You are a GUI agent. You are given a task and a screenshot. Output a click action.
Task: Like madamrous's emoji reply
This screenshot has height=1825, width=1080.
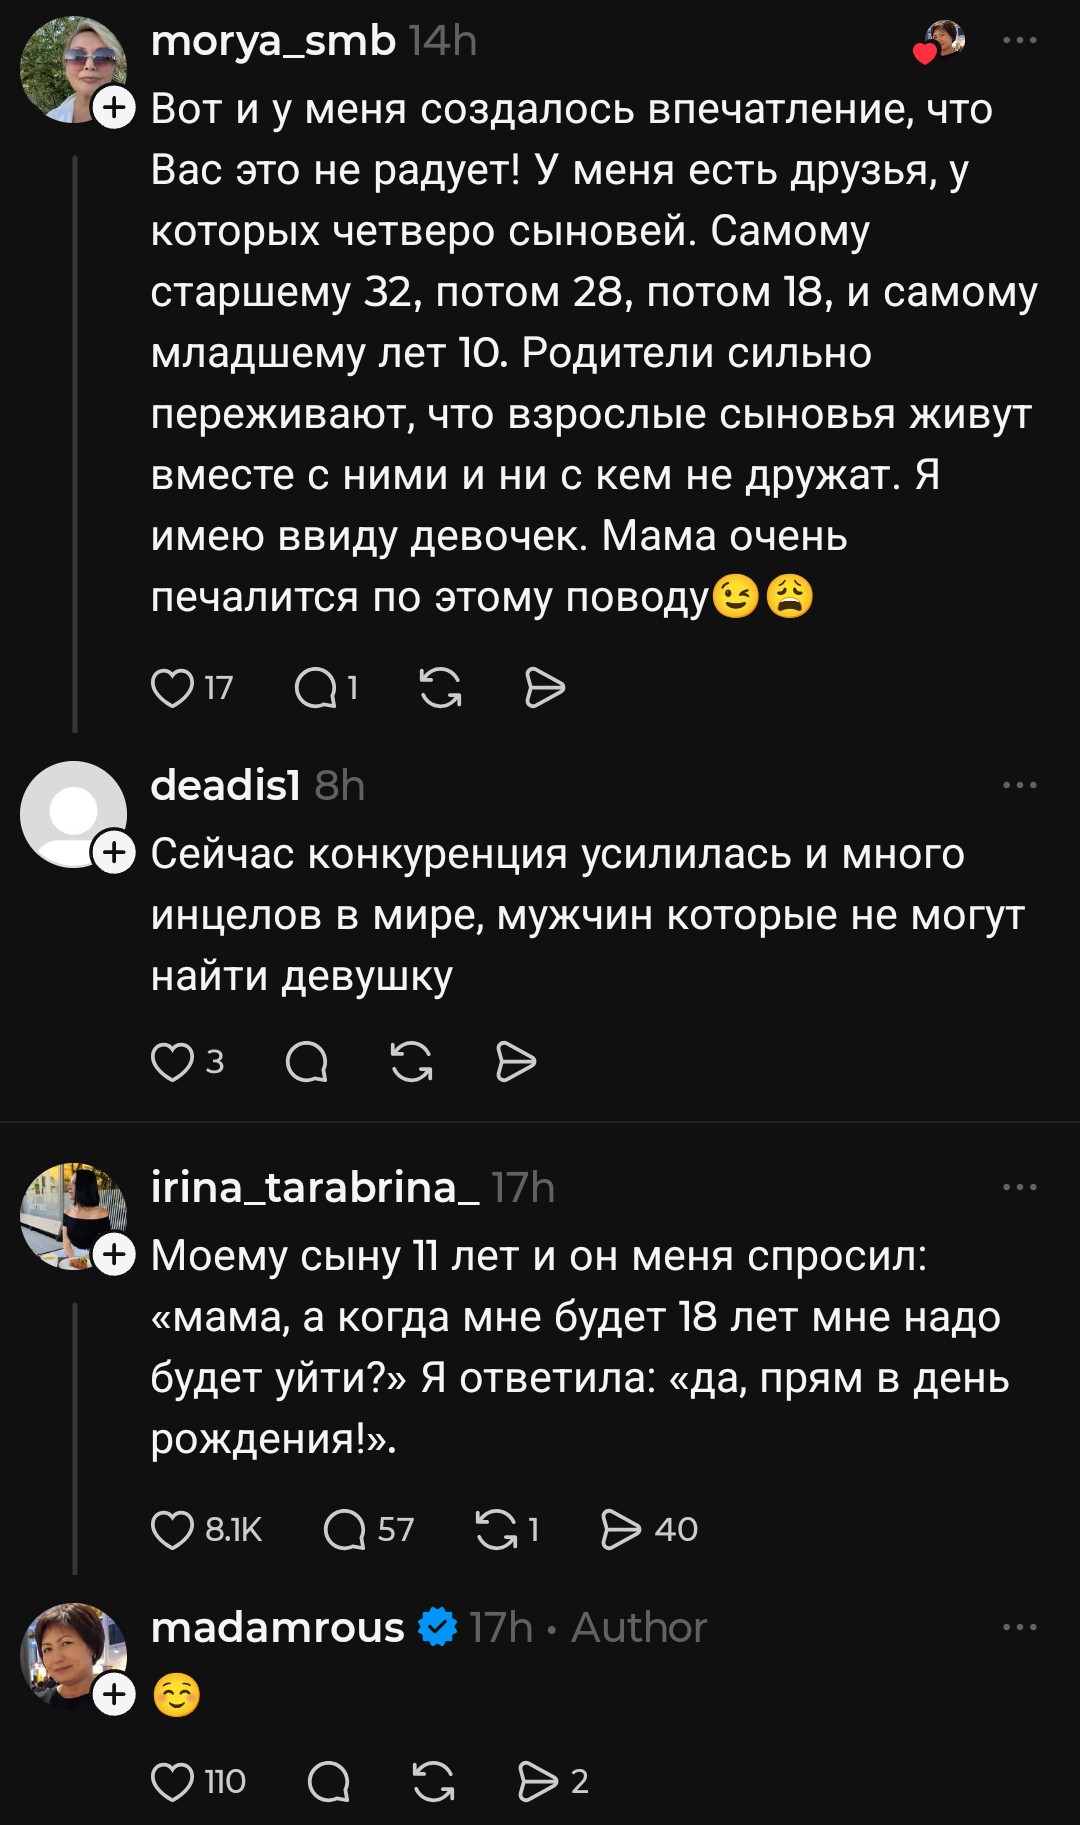172,1782
